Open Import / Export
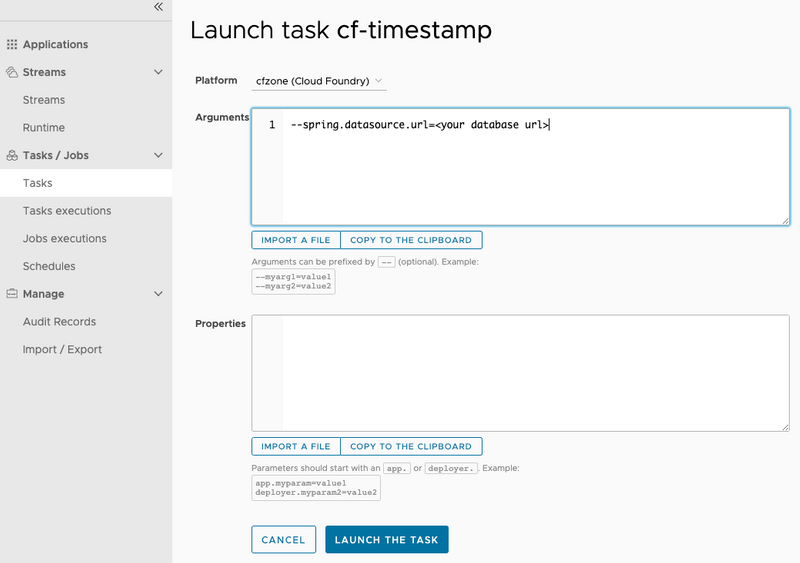800x563 pixels. 62,349
